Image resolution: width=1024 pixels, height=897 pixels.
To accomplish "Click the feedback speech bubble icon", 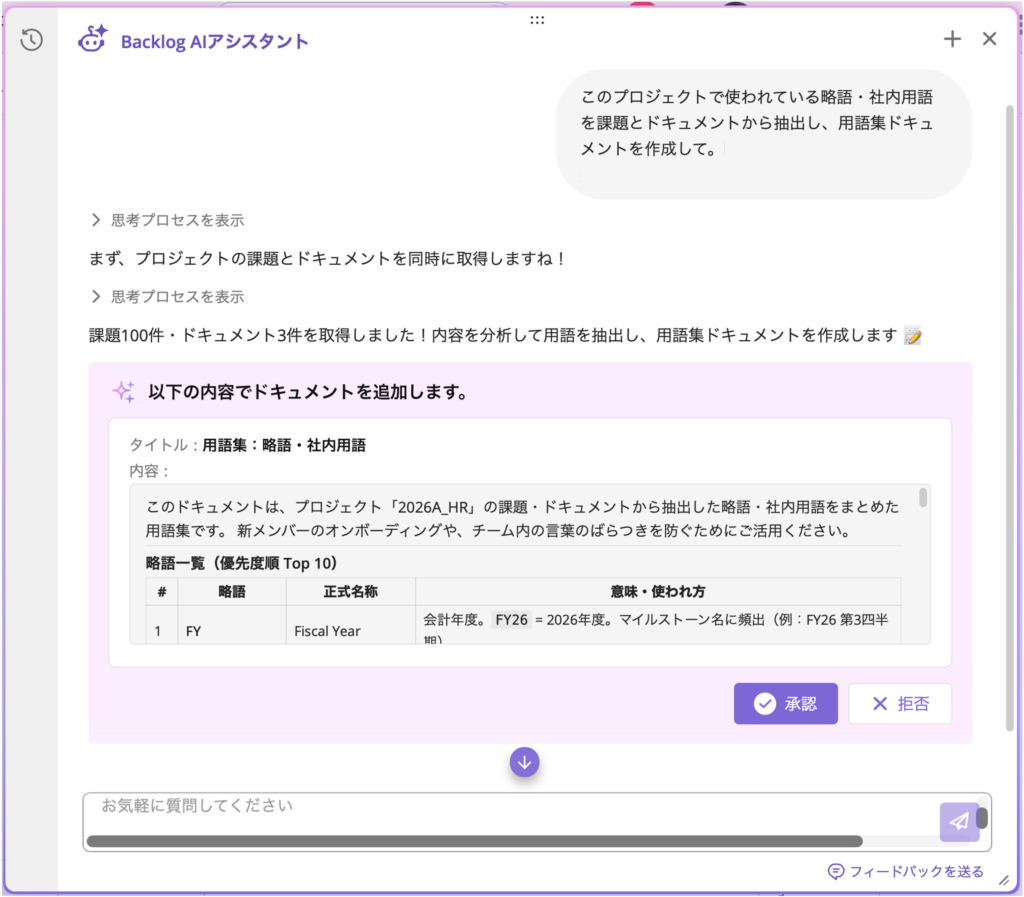I will 836,872.
